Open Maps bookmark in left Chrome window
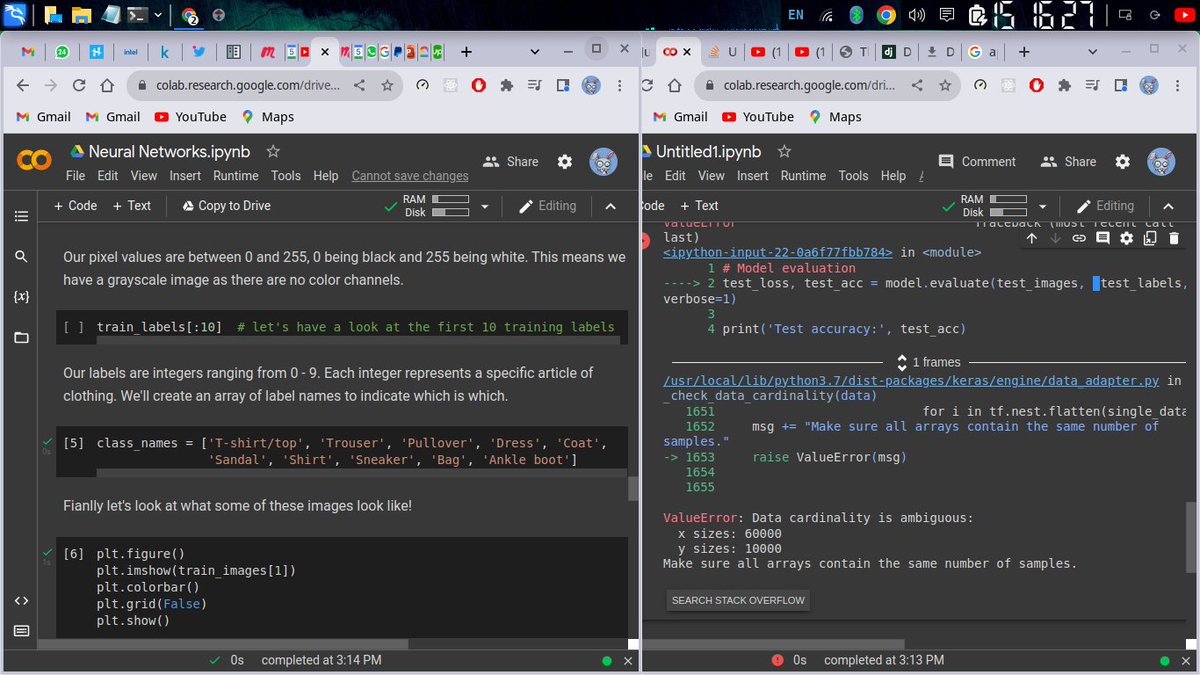 (x=268, y=117)
